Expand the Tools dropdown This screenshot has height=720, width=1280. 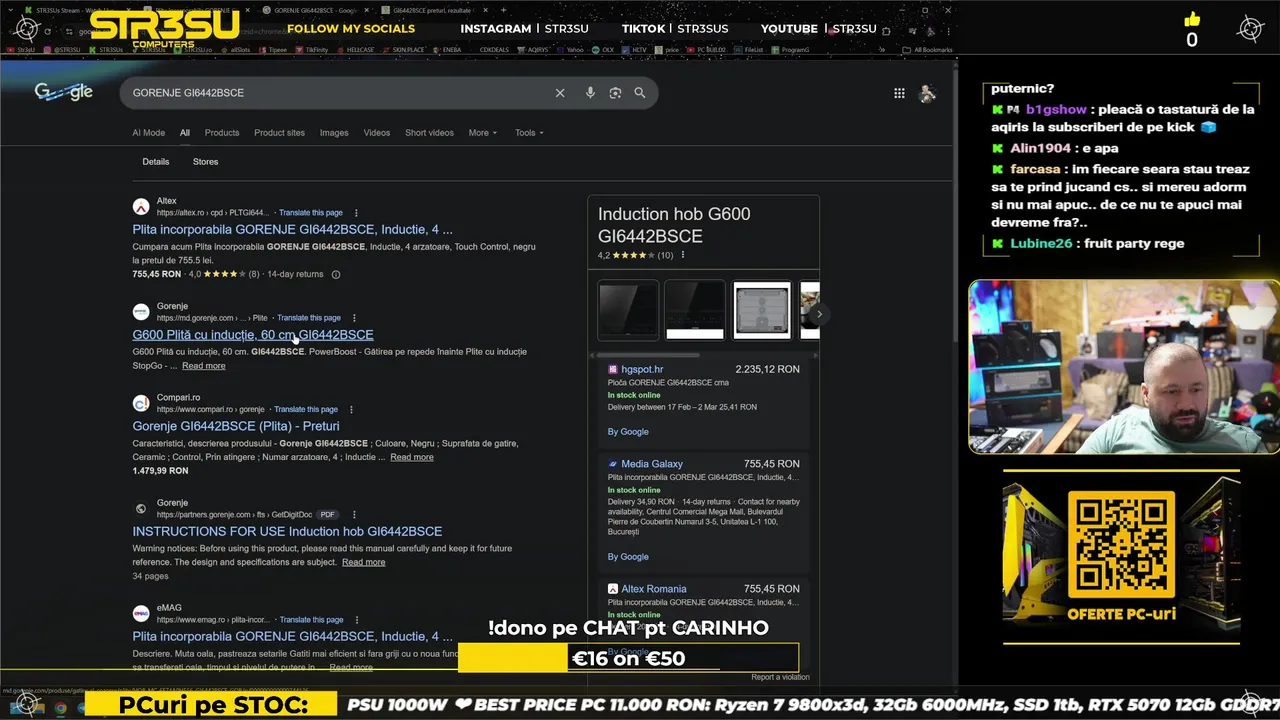click(x=529, y=133)
